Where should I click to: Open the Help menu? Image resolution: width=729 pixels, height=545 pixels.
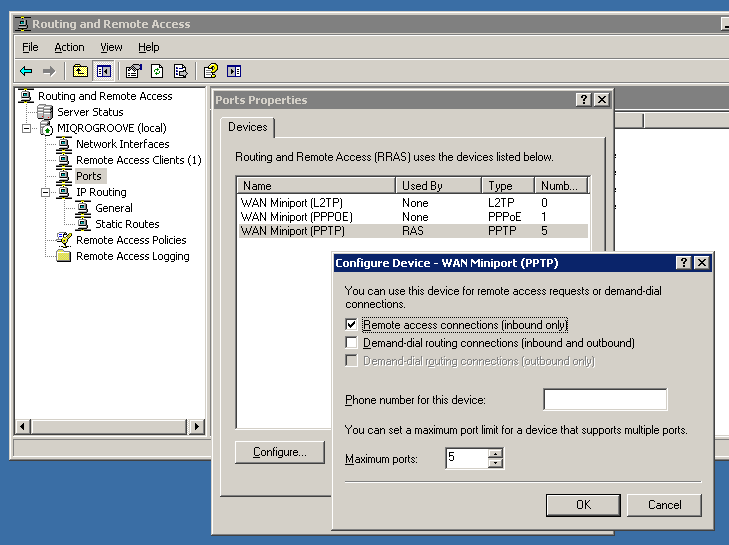point(149,47)
